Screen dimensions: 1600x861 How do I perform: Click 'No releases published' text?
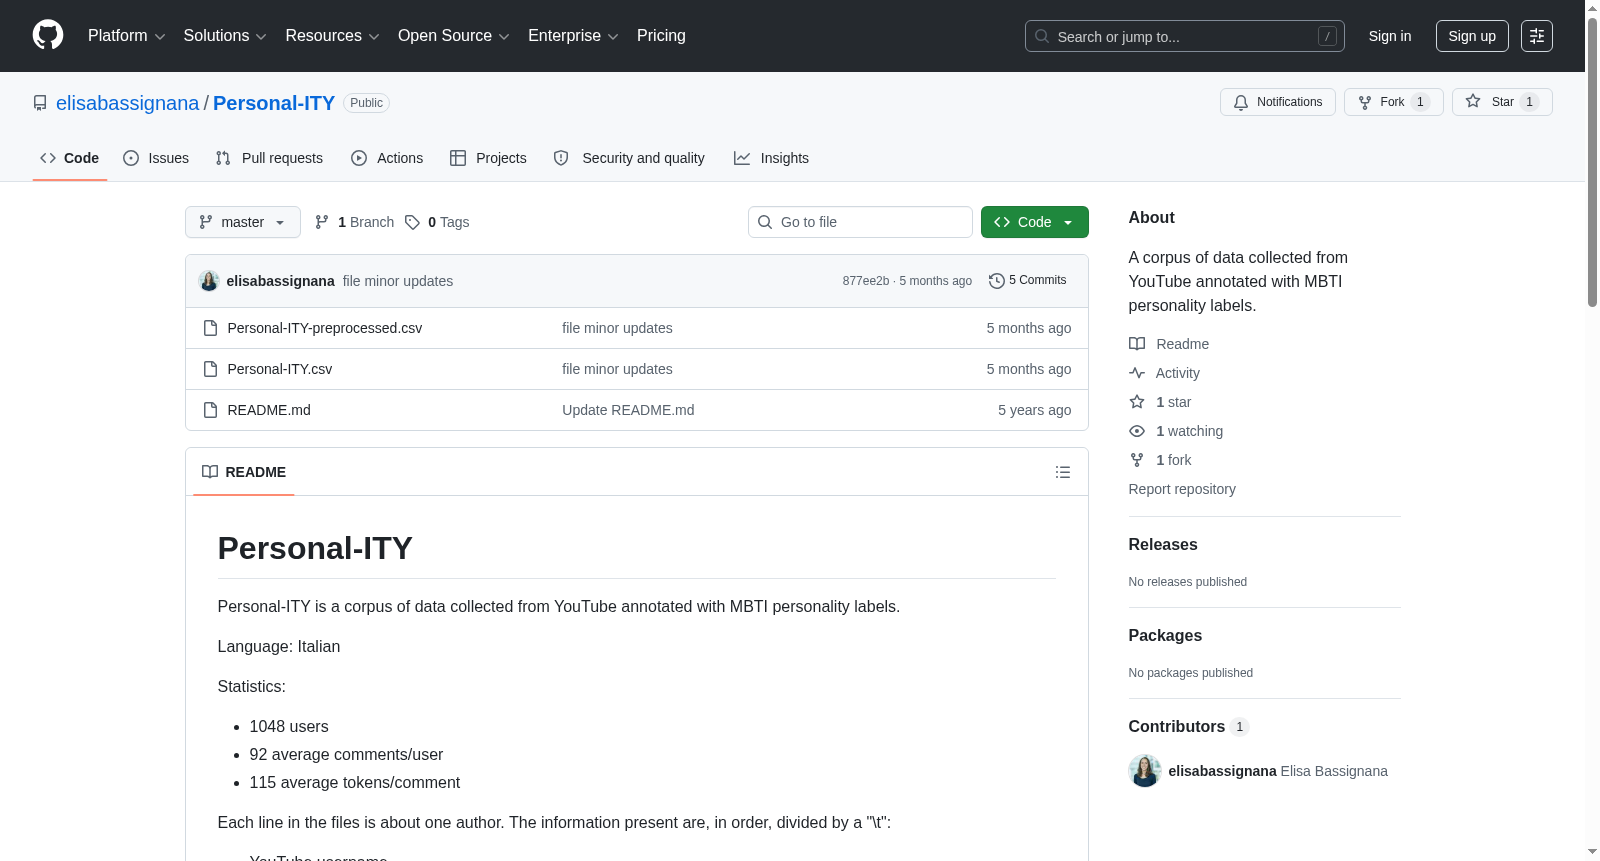[x=1188, y=582]
